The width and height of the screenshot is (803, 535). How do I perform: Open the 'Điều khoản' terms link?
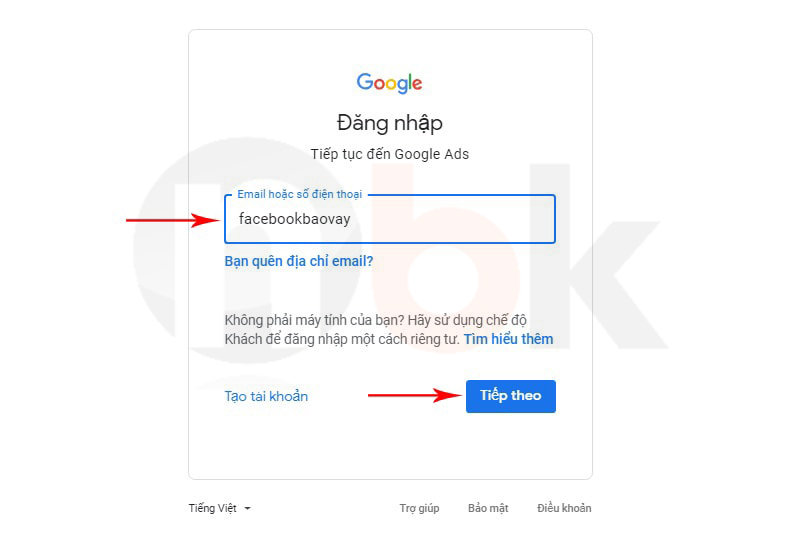click(564, 508)
